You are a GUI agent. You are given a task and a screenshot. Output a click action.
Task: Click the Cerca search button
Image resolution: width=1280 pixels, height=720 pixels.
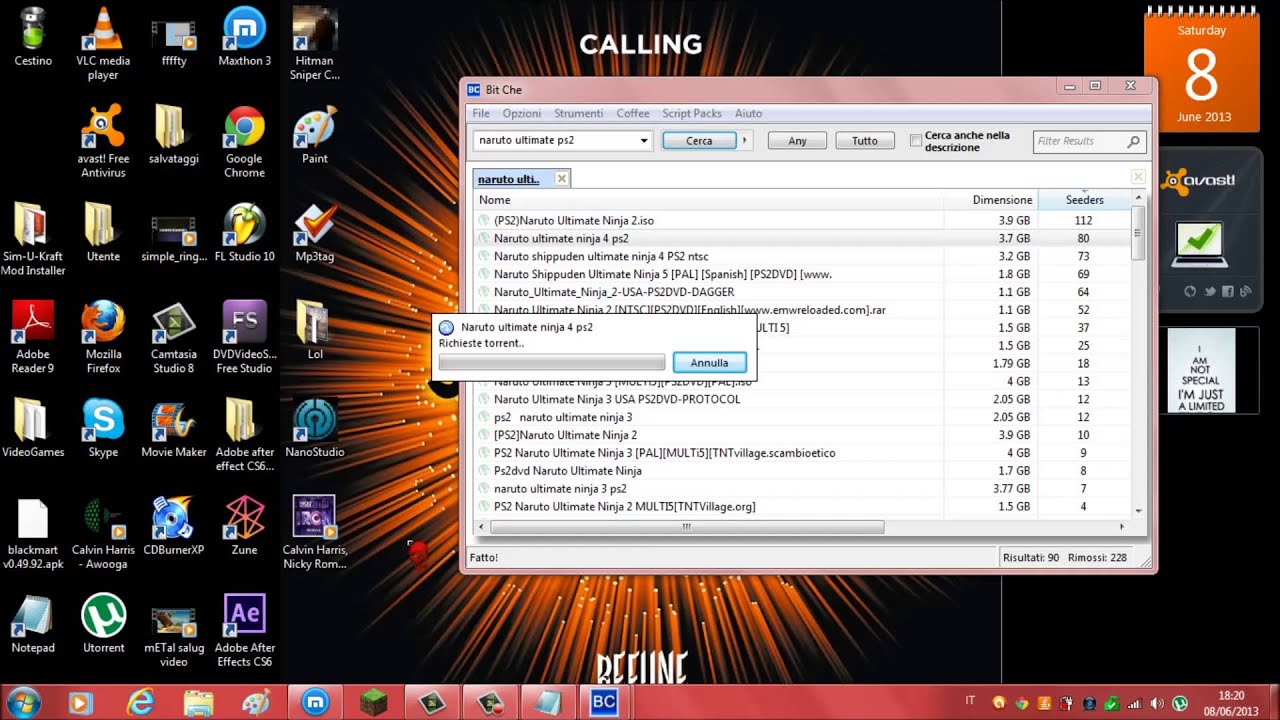pos(699,141)
